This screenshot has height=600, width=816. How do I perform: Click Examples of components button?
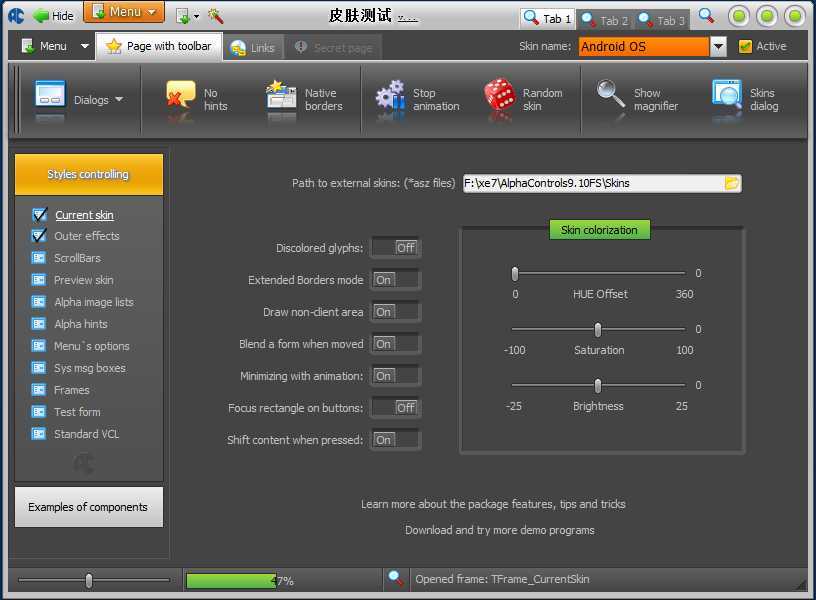[88, 507]
